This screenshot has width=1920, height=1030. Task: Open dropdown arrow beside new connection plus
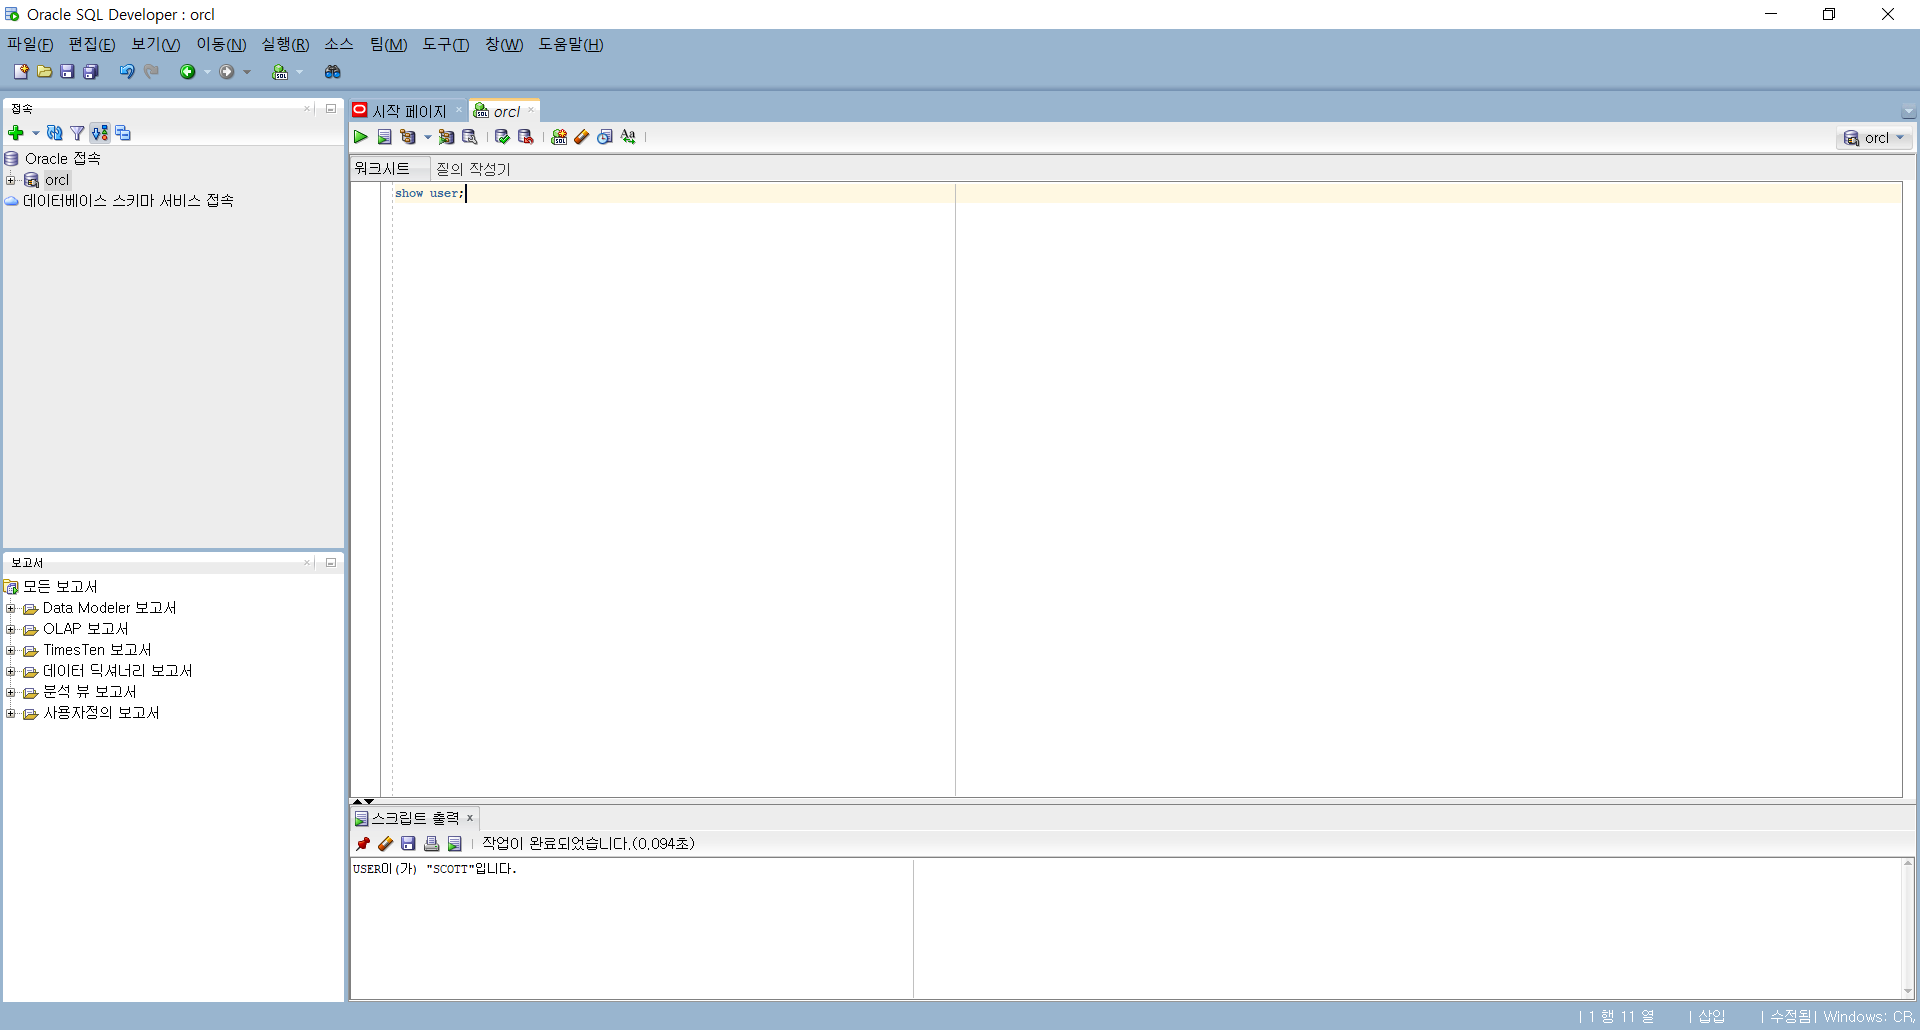[x=36, y=133]
